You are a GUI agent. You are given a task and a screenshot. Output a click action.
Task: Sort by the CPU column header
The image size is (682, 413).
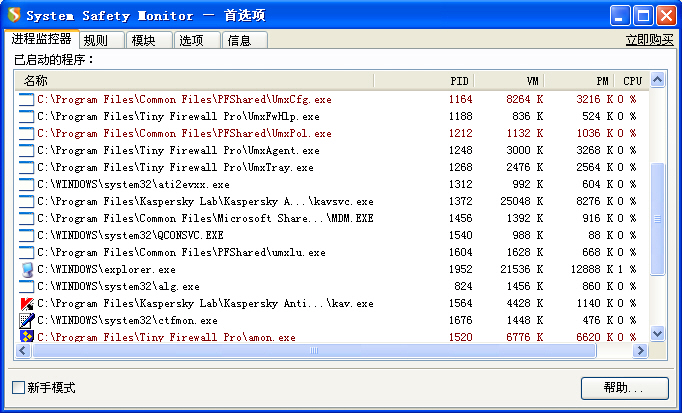point(632,81)
